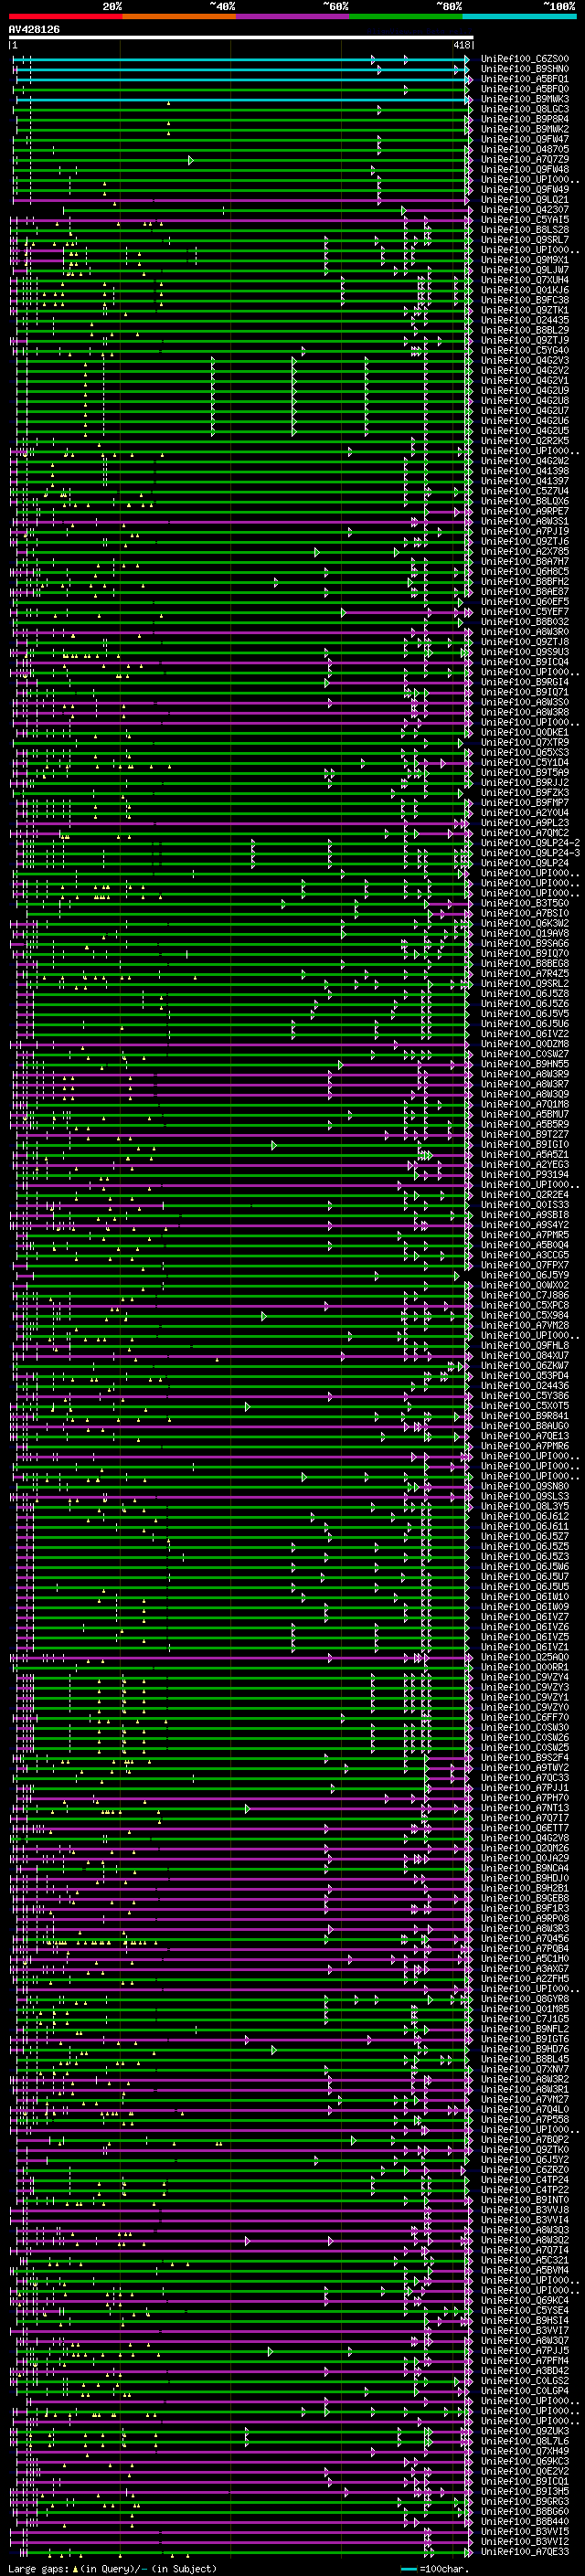Viewport: 585px width, 2576px height.
Task: Select the UniRef100_Q9ZTJ9 label
Action: tap(525, 340)
